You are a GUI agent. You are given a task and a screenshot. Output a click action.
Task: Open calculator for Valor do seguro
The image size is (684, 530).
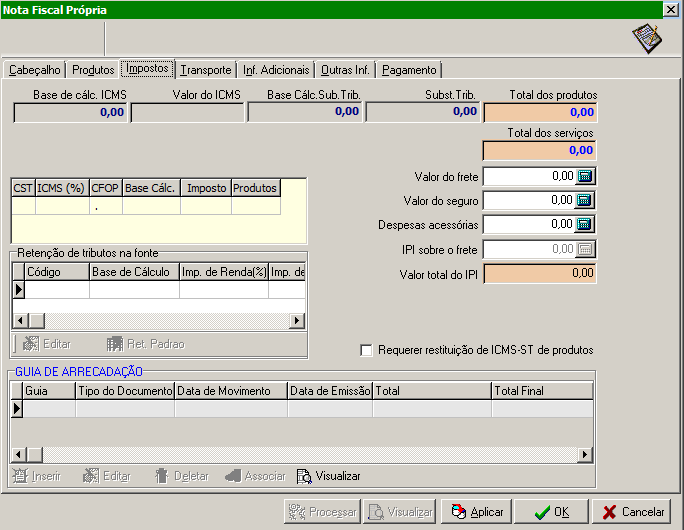pyautogui.click(x=586, y=200)
